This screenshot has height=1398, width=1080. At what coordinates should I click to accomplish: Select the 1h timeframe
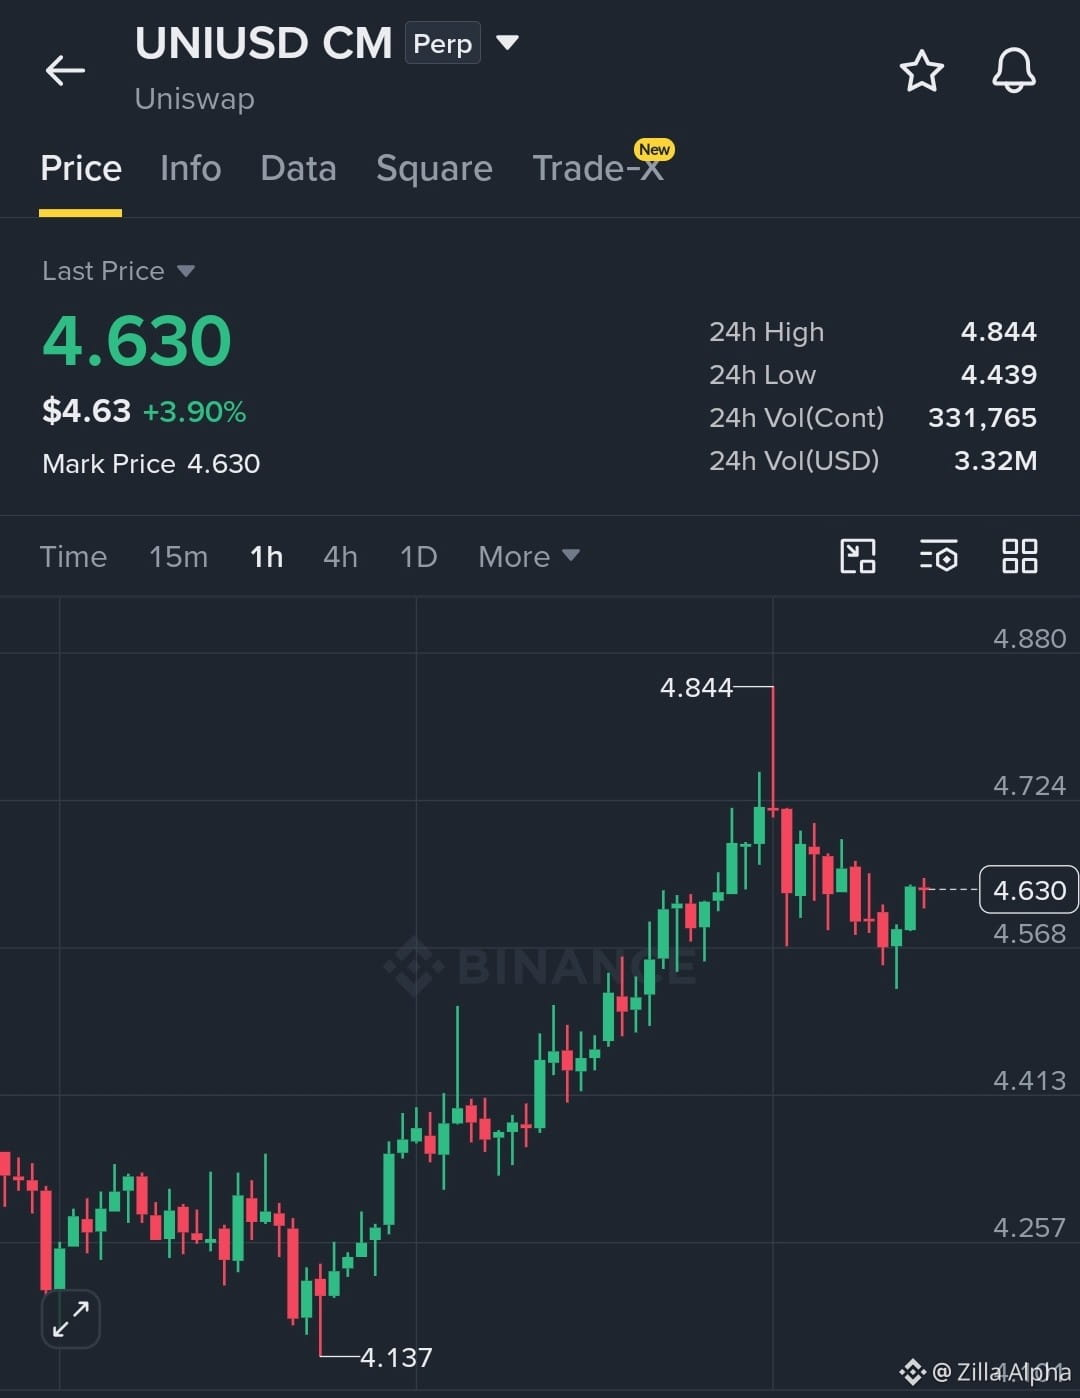coord(266,556)
